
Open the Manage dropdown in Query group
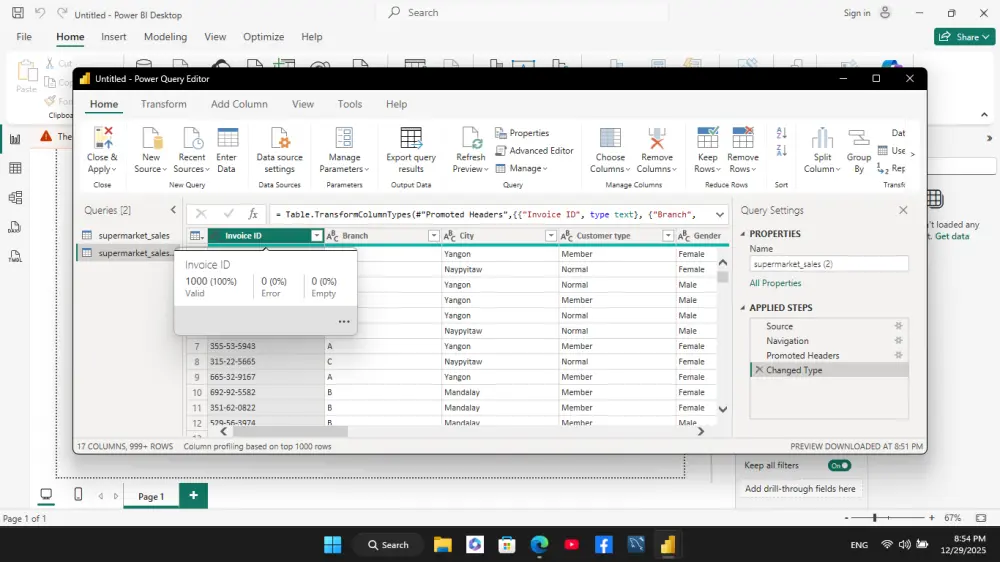tap(522, 168)
